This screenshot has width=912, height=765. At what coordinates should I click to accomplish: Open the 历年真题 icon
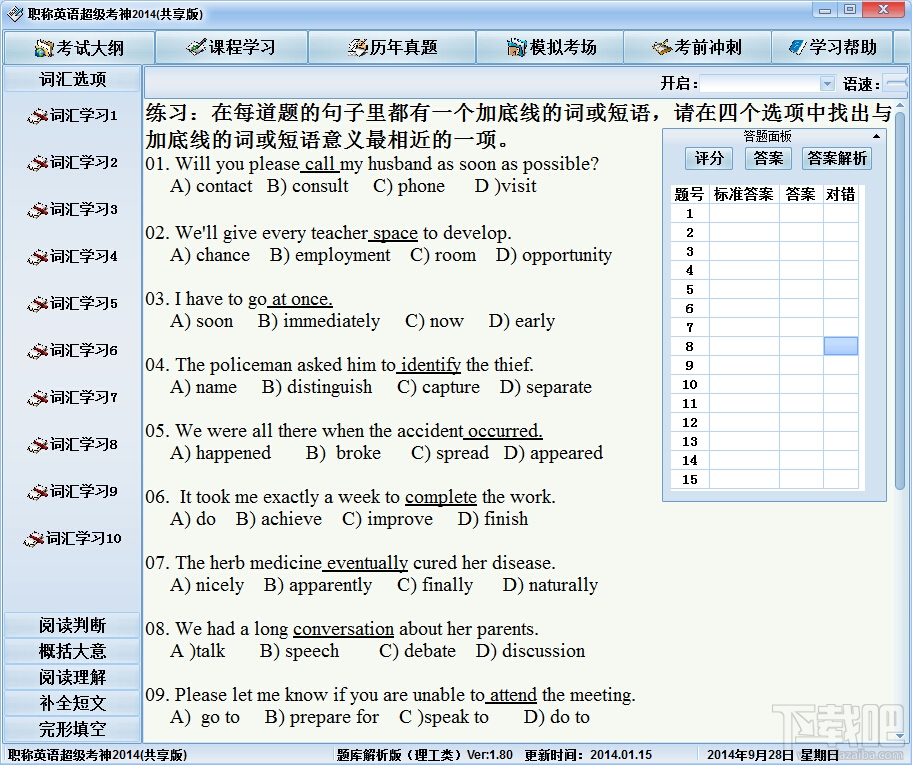[357, 48]
